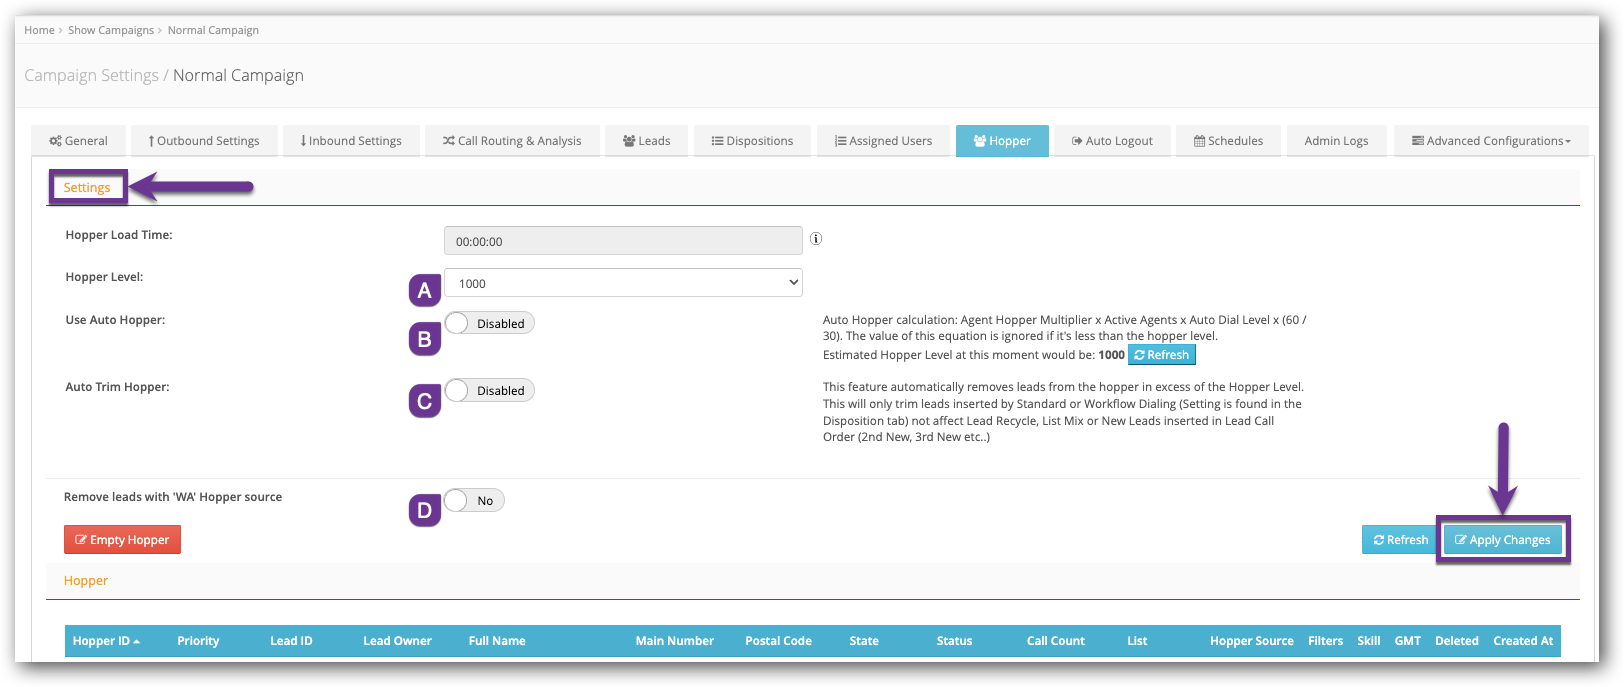1624x687 pixels.
Task: Click Refresh next to Estimated Hopper Level
Action: pyautogui.click(x=1162, y=355)
